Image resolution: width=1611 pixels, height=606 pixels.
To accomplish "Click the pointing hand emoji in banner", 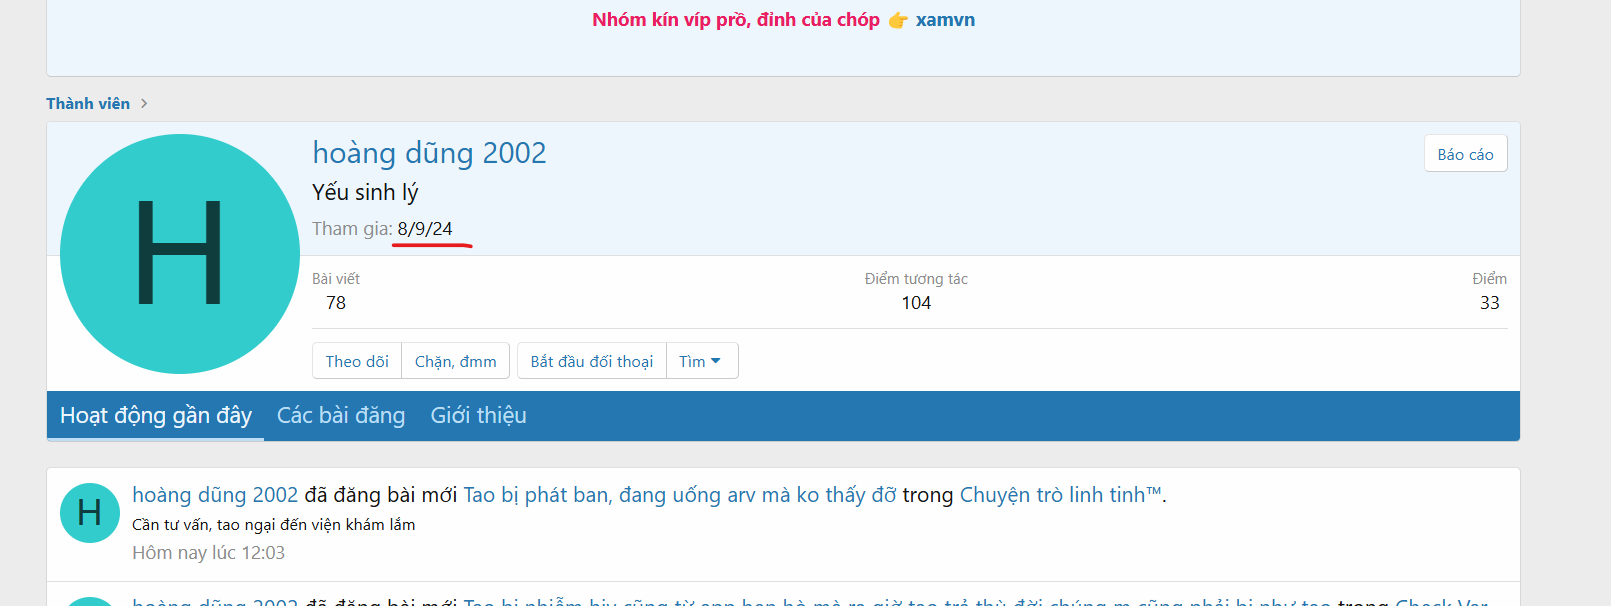I will click(898, 20).
